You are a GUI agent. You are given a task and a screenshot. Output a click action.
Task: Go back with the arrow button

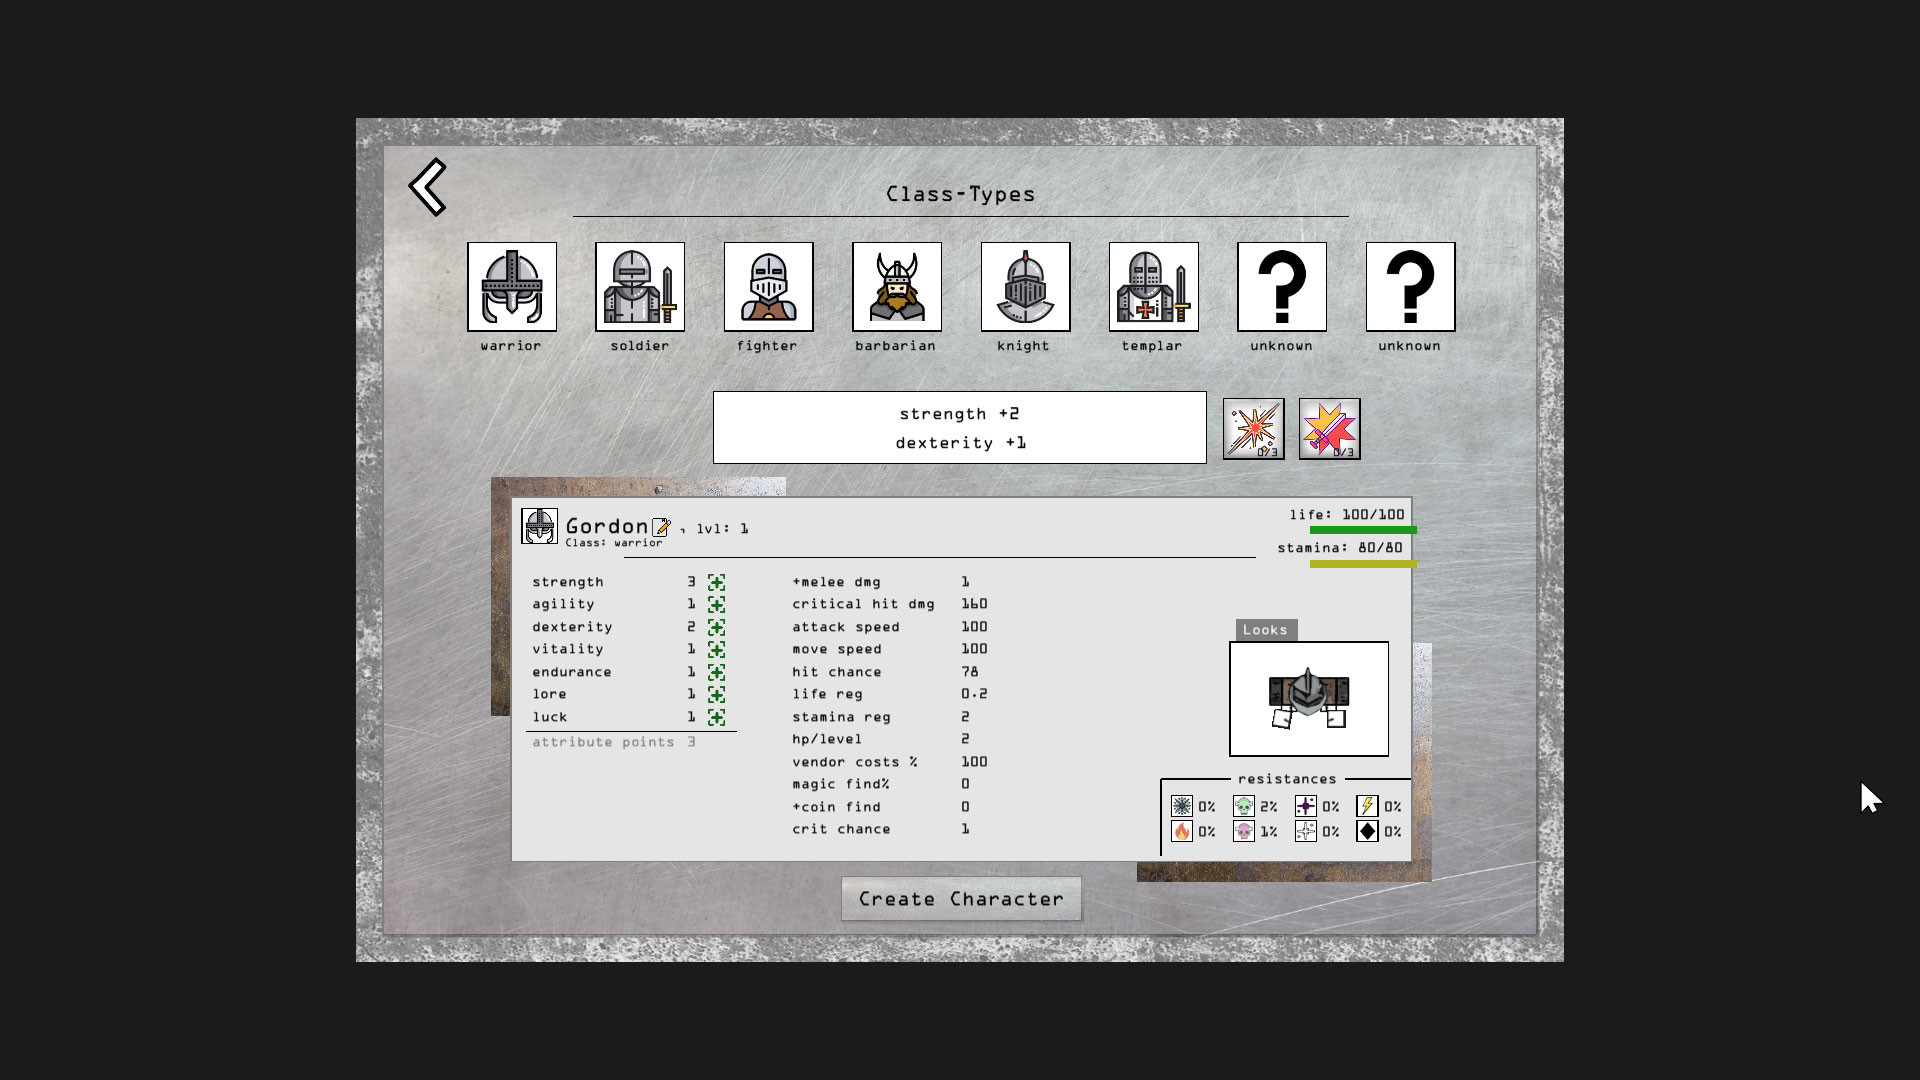click(428, 187)
